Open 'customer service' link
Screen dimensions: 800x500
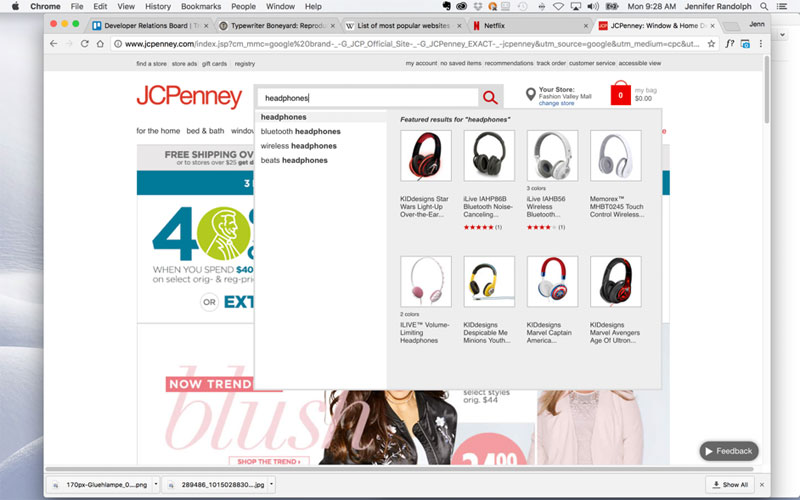tap(592, 63)
